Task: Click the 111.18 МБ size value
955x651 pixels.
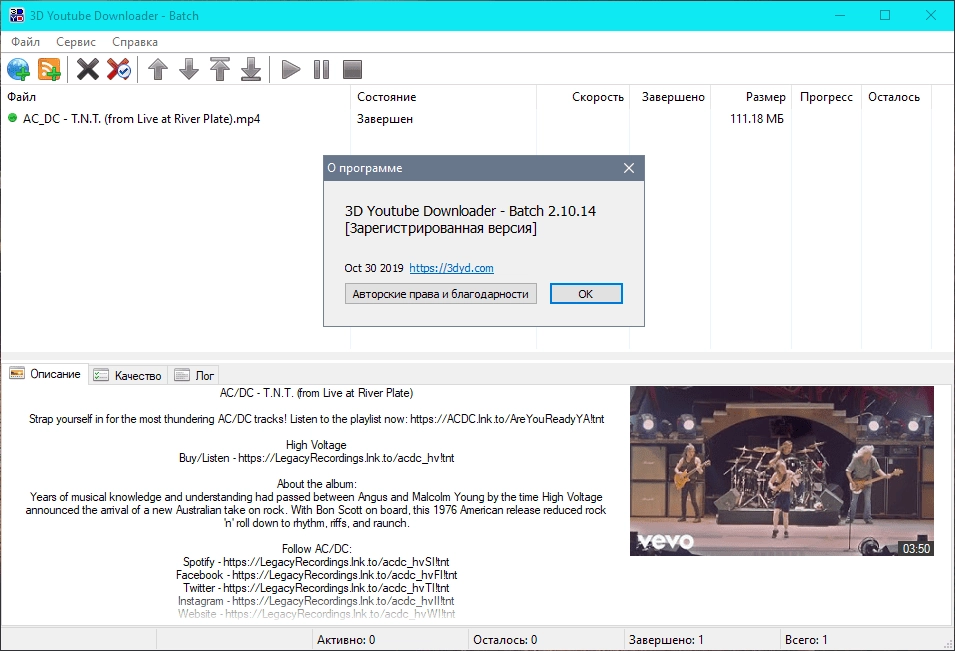Action: pyautogui.click(x=756, y=119)
